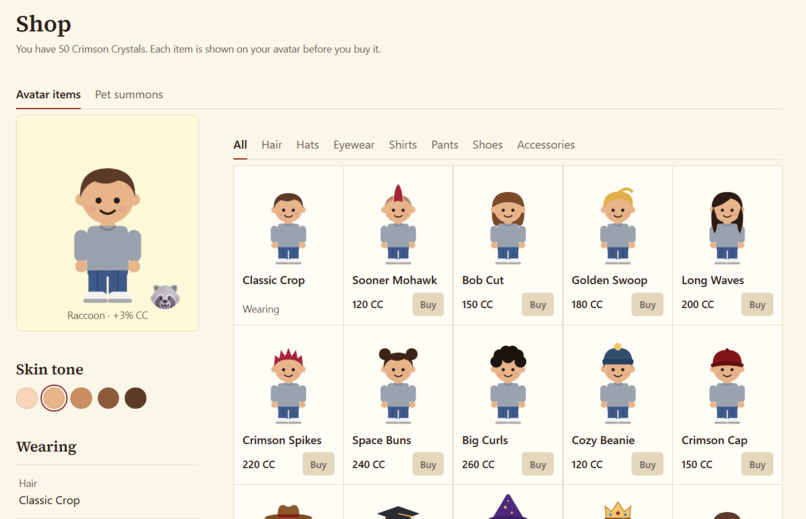This screenshot has height=519, width=806.
Task: Buy the Bob Cut hairstyle
Action: [538, 304]
